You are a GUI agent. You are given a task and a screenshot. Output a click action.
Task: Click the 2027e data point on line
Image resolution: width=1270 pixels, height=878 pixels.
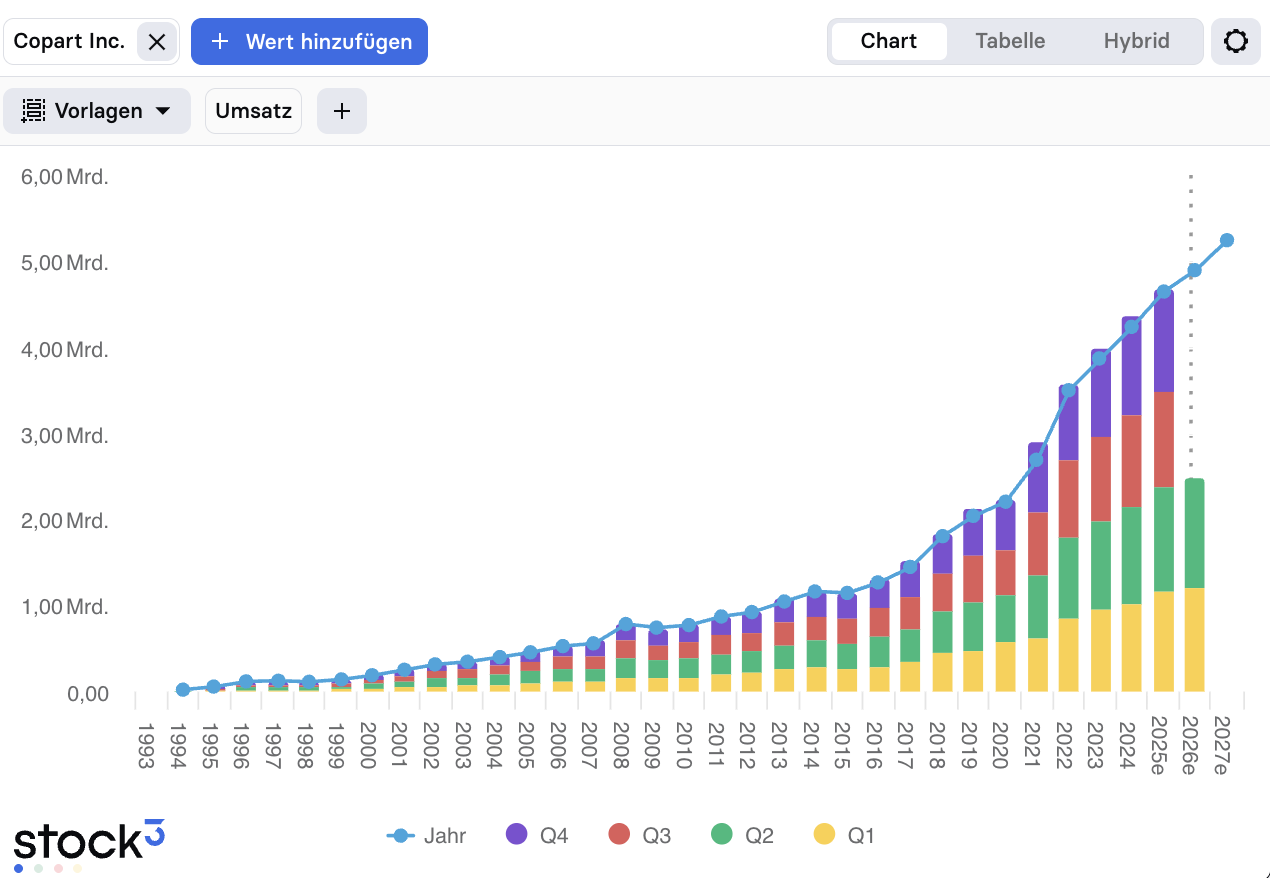[x=1226, y=240]
